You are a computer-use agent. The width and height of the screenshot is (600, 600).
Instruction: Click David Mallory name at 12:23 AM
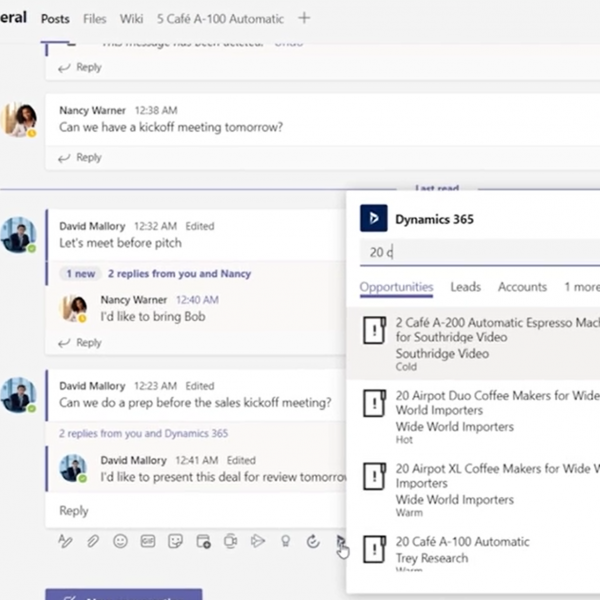click(x=92, y=386)
